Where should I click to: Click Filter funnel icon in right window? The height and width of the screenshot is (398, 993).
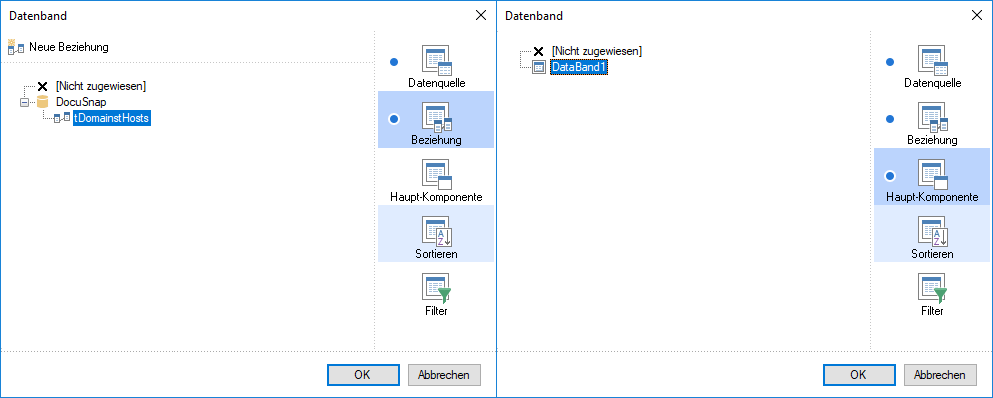[932, 288]
